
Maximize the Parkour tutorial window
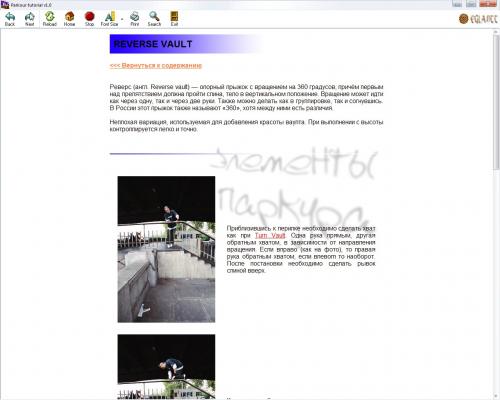pos(471,4)
